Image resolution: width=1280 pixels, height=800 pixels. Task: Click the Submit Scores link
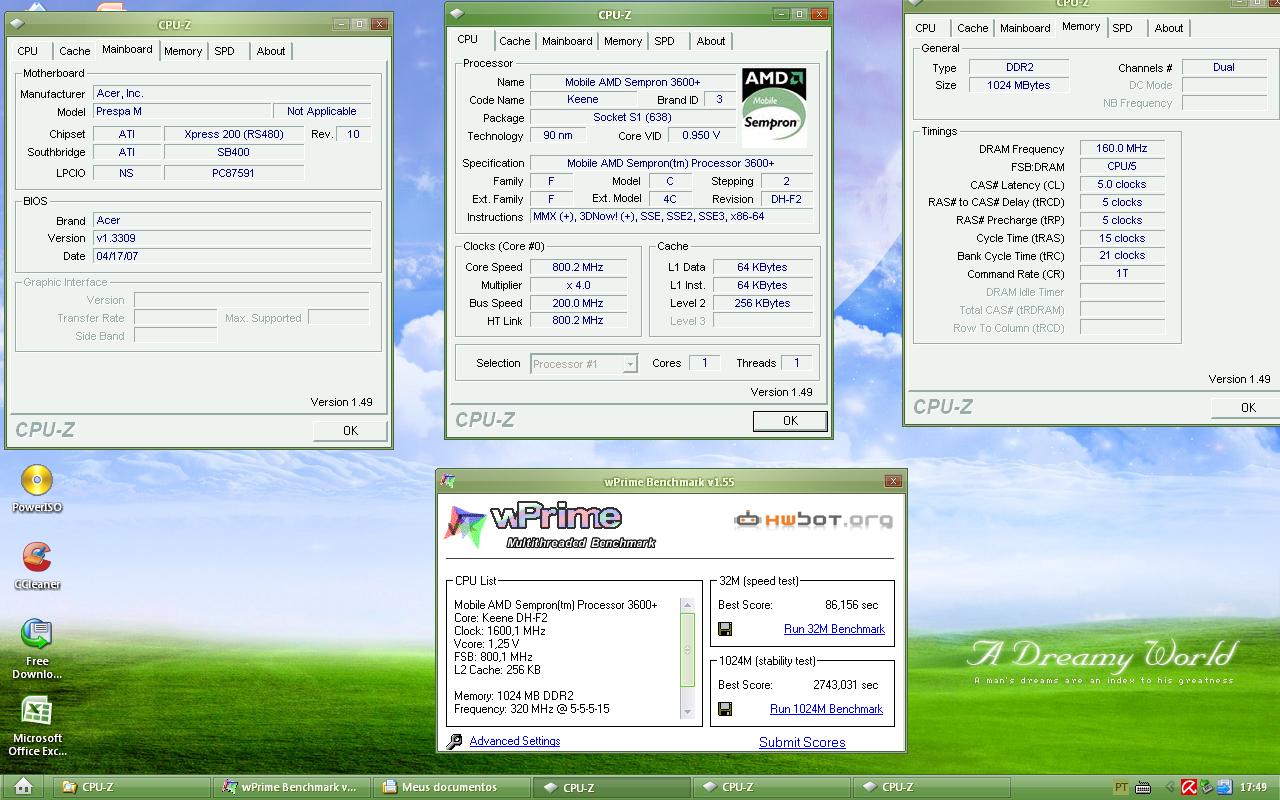(802, 742)
